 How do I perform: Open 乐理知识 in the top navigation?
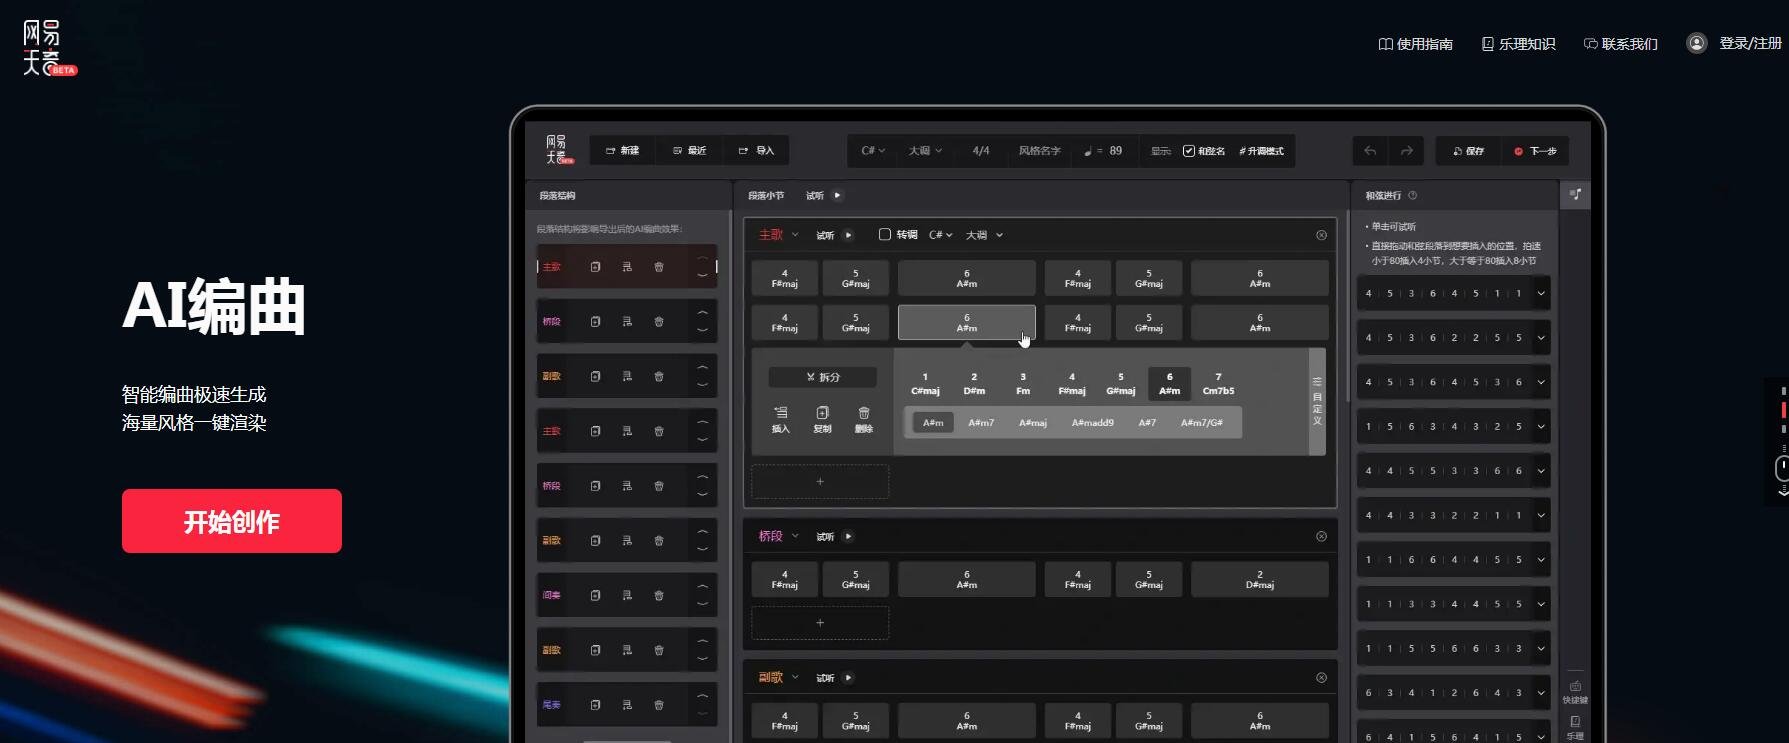coord(1518,44)
